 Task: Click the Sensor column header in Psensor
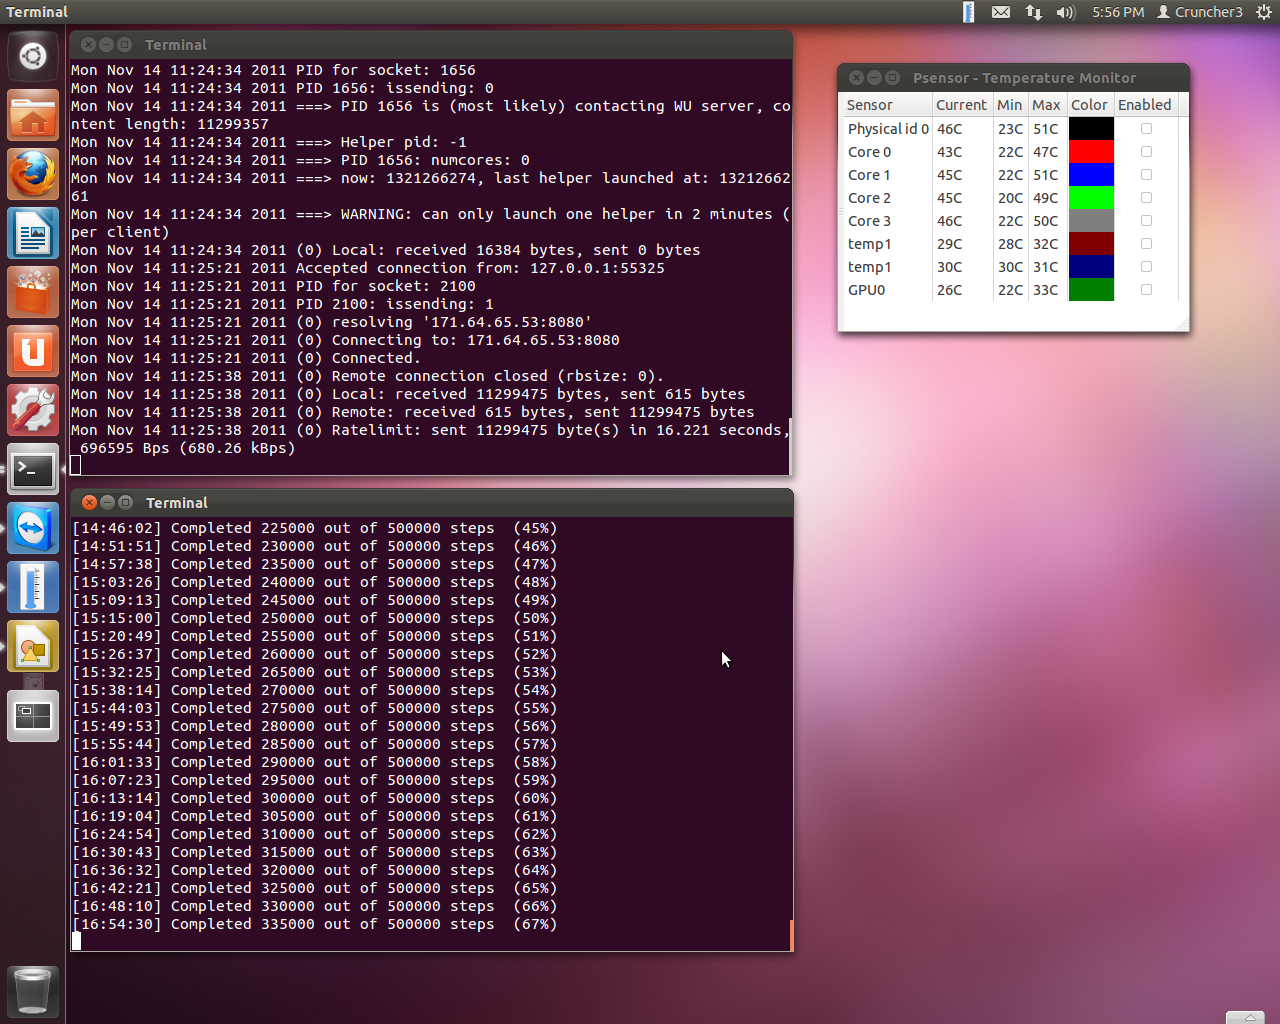[888, 105]
